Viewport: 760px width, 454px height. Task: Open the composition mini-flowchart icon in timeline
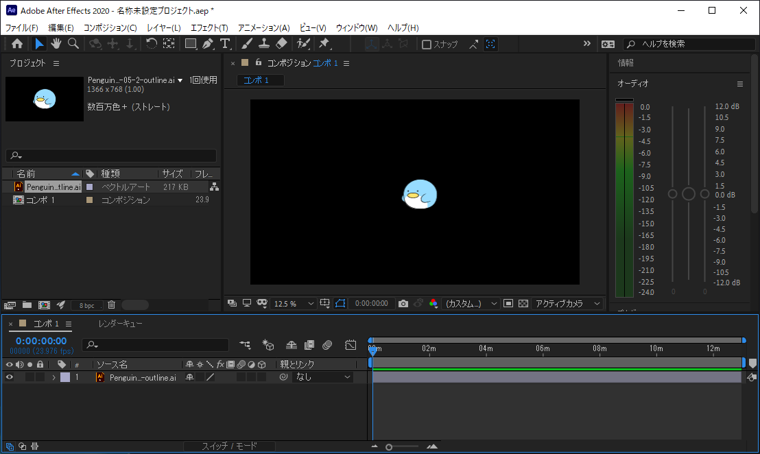(245, 345)
